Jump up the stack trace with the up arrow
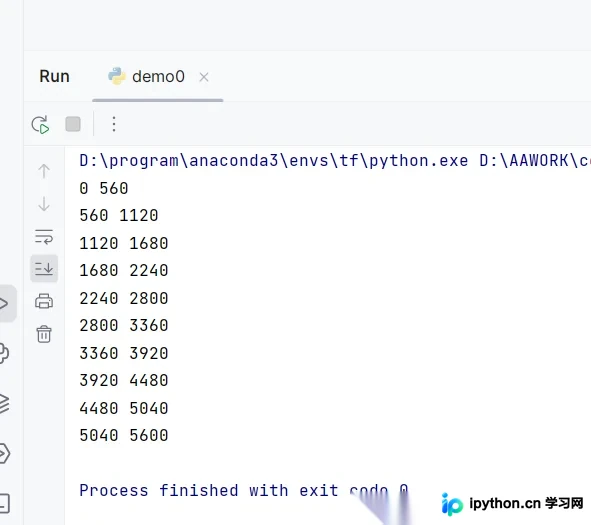Image resolution: width=591 pixels, height=525 pixels. pyautogui.click(x=44, y=171)
